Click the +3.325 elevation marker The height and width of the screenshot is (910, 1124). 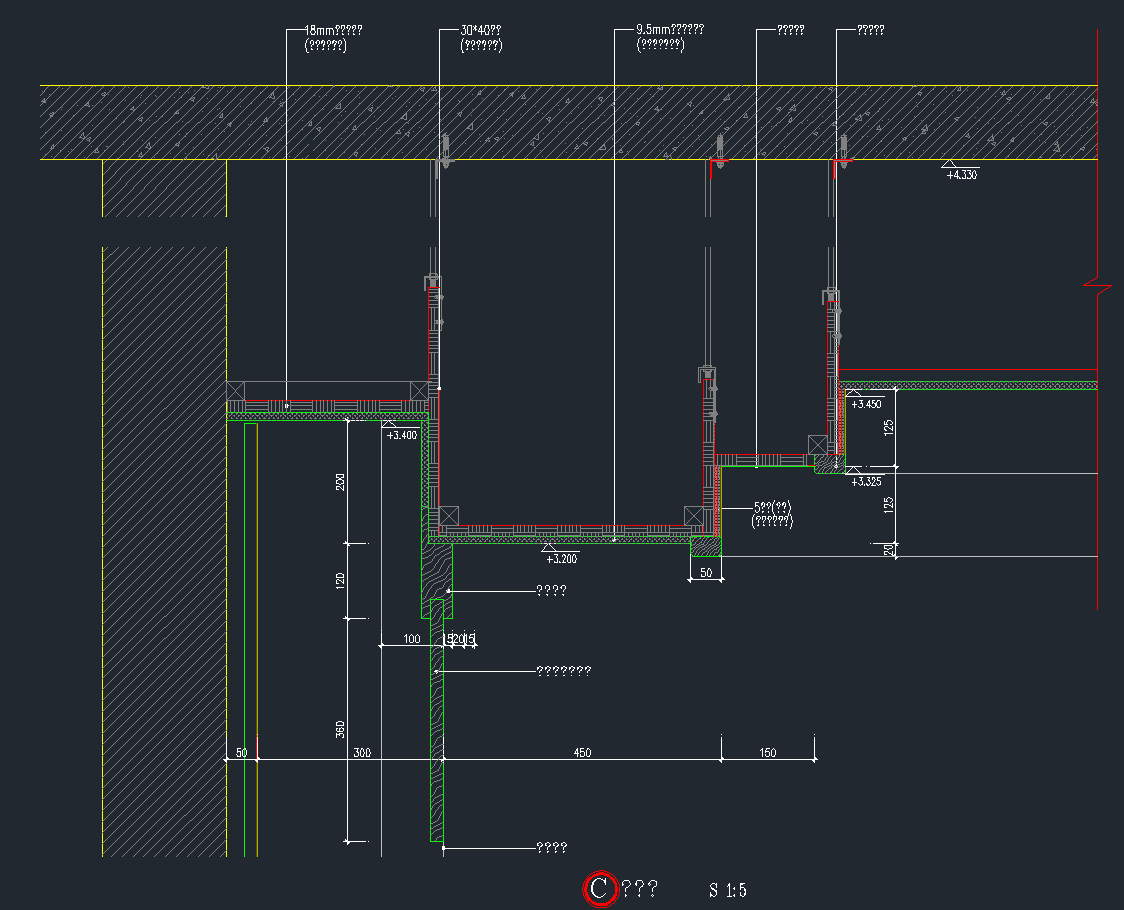(866, 481)
